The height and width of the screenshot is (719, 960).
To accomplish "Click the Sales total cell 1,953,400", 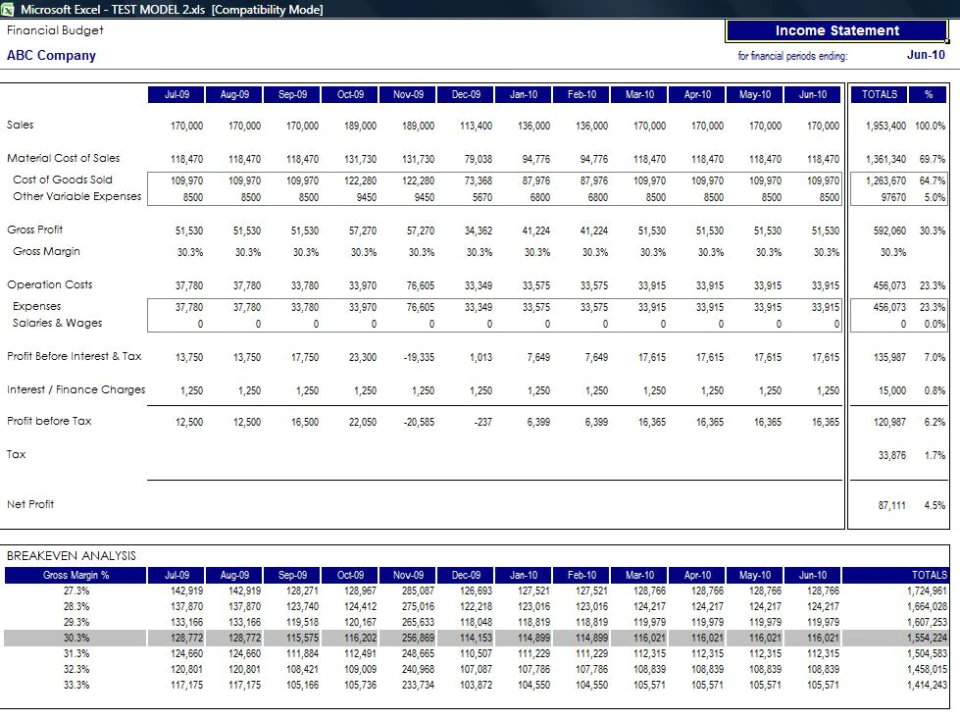I will pyautogui.click(x=885, y=126).
